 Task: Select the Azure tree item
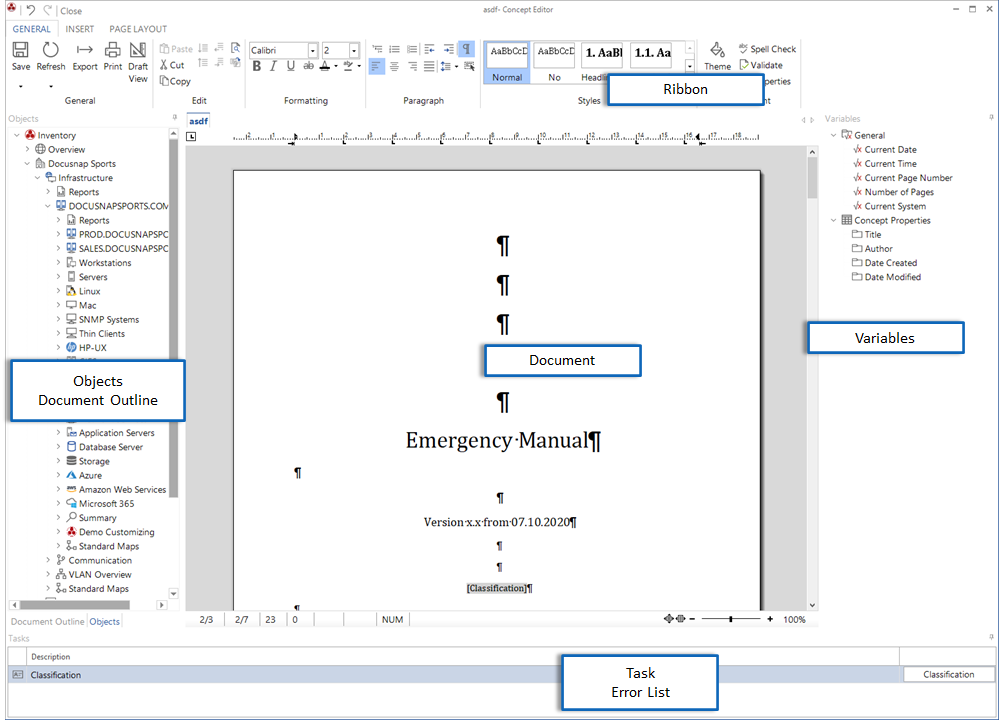pos(85,475)
